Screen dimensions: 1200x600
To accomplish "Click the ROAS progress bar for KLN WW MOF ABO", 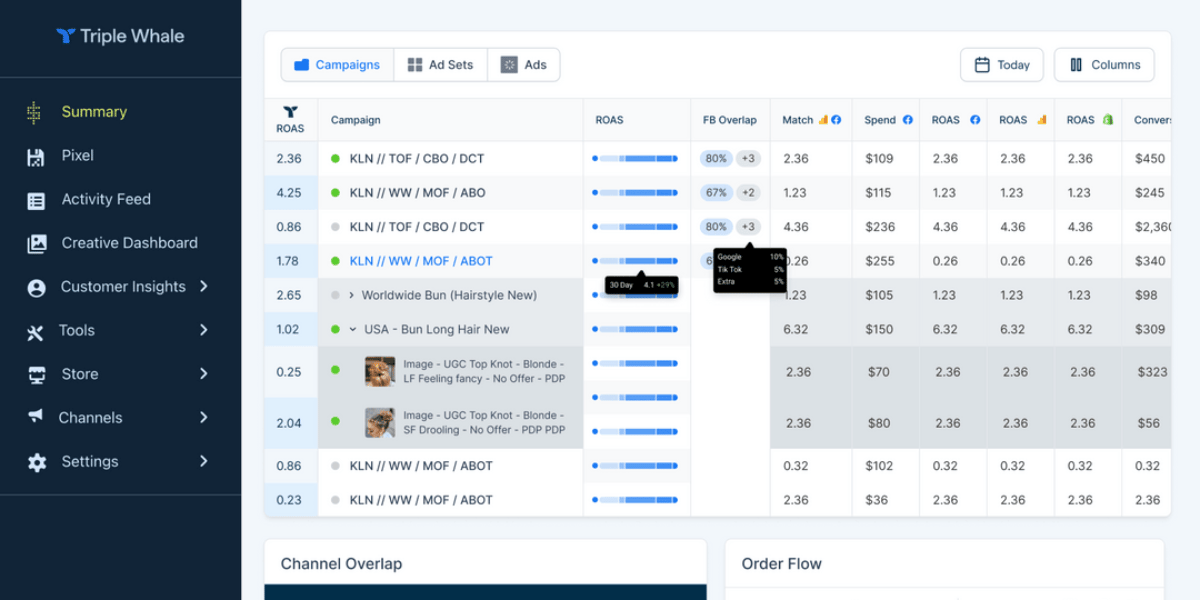I will coord(637,192).
